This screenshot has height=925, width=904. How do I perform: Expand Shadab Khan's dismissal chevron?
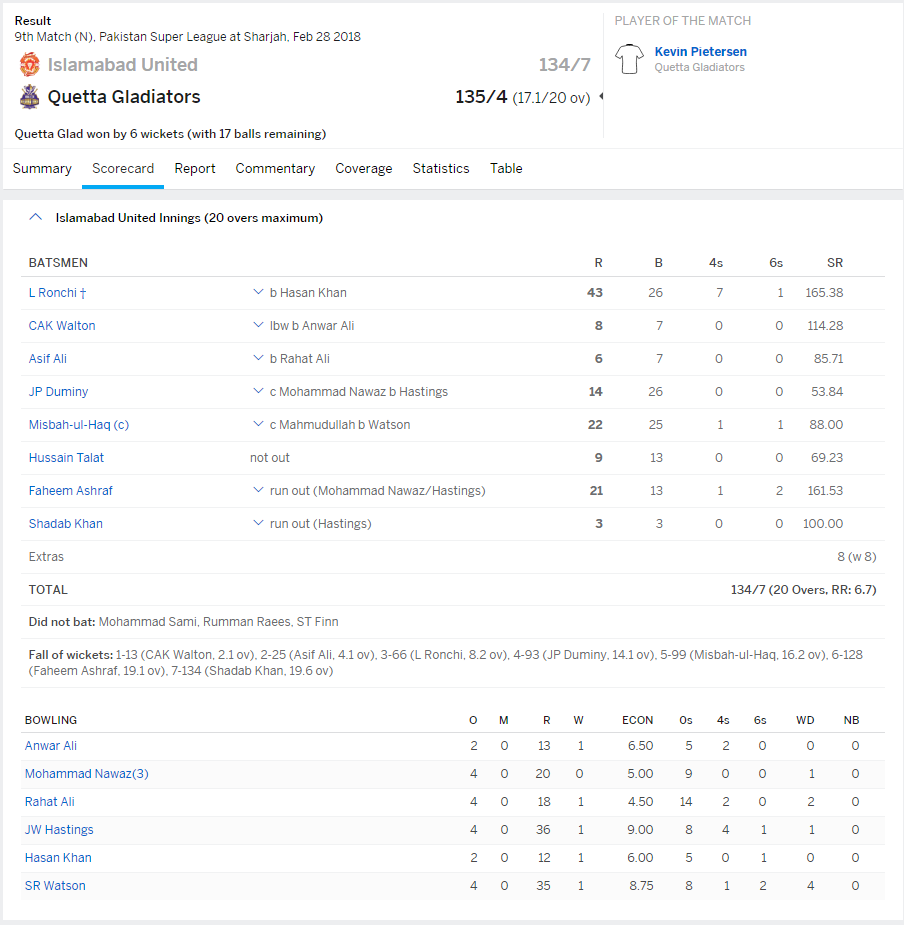(259, 523)
